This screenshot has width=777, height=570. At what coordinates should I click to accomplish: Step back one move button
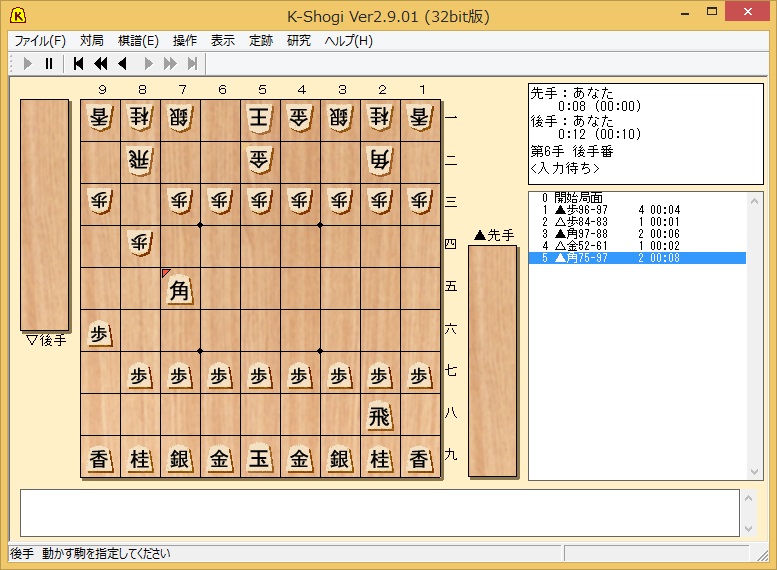pyautogui.click(x=122, y=63)
